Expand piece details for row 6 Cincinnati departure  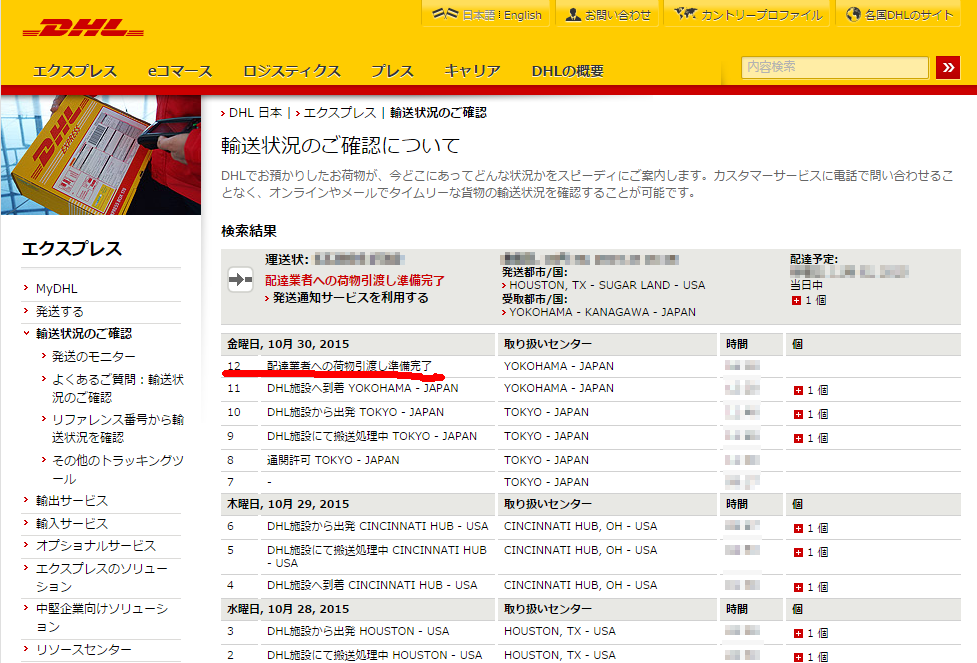point(798,528)
